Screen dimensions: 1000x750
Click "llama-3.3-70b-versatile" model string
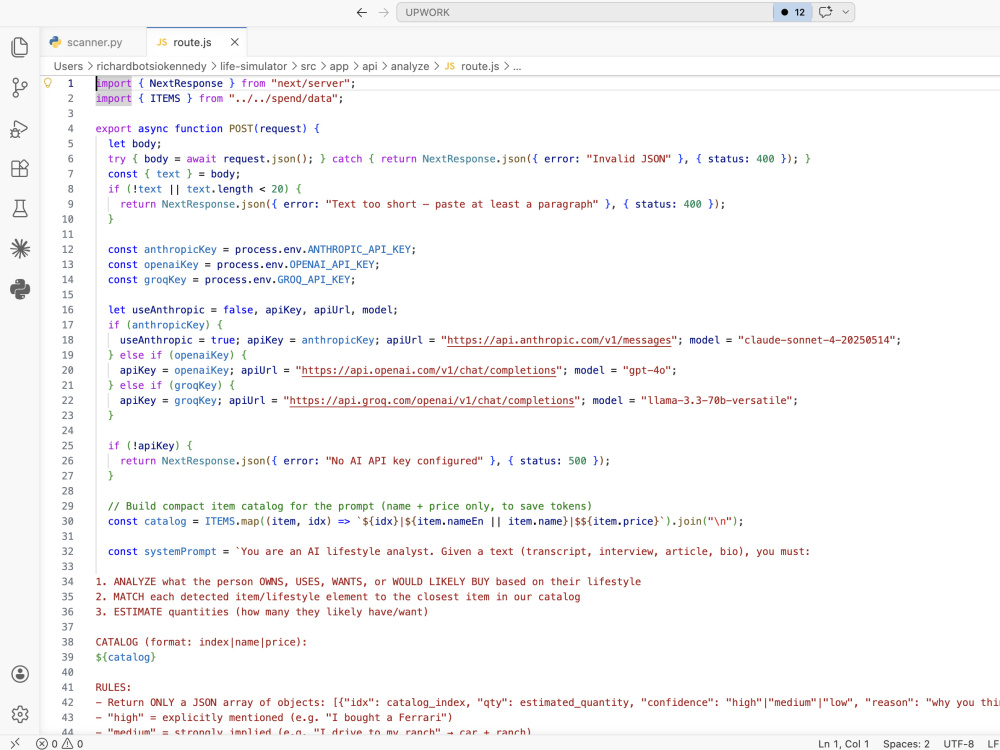coord(717,401)
